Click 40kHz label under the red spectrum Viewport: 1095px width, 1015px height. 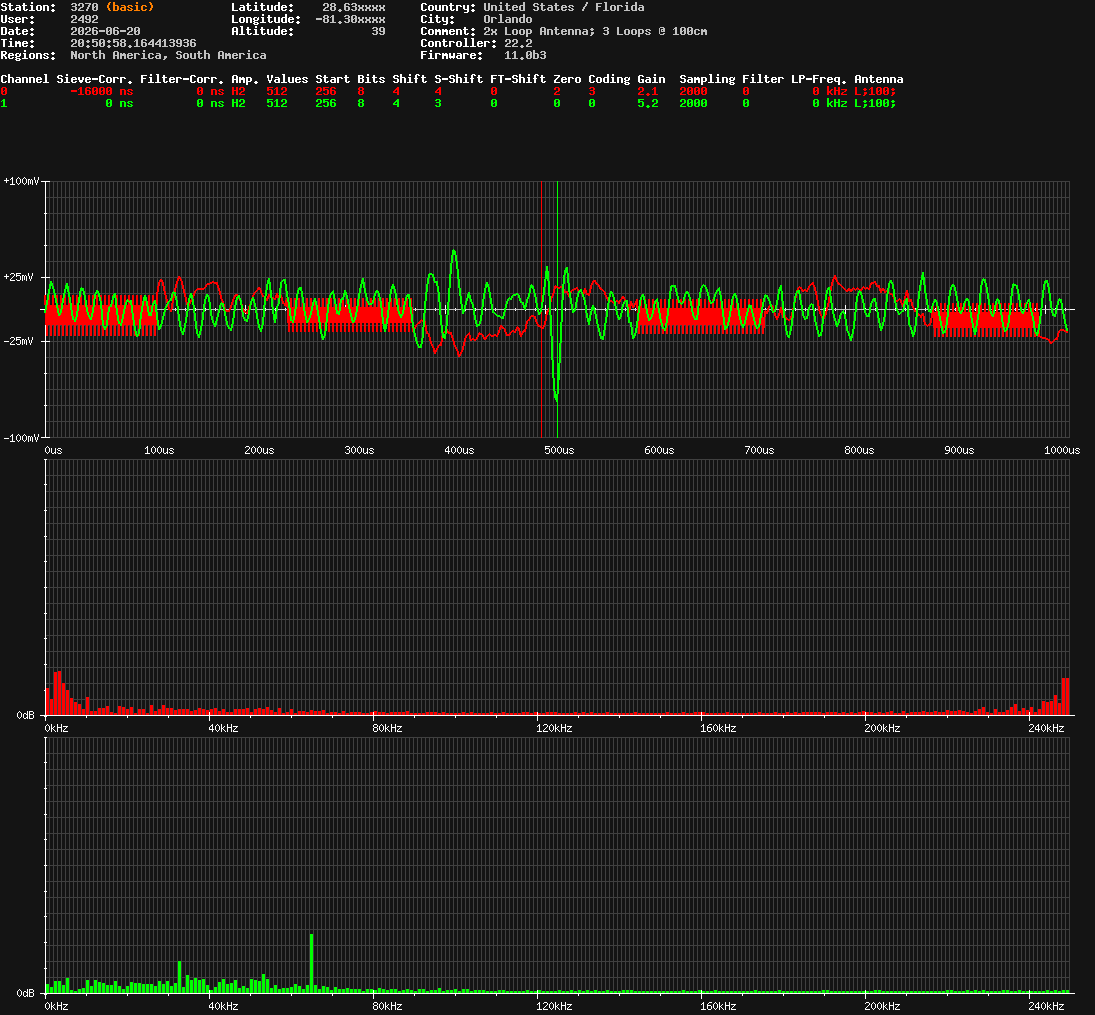point(223,729)
